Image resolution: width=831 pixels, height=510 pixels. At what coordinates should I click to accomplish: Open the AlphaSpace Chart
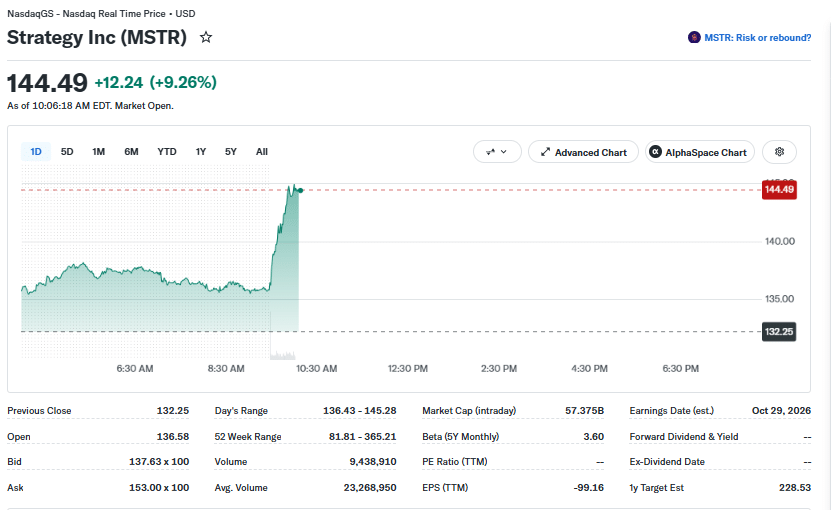[x=700, y=152]
